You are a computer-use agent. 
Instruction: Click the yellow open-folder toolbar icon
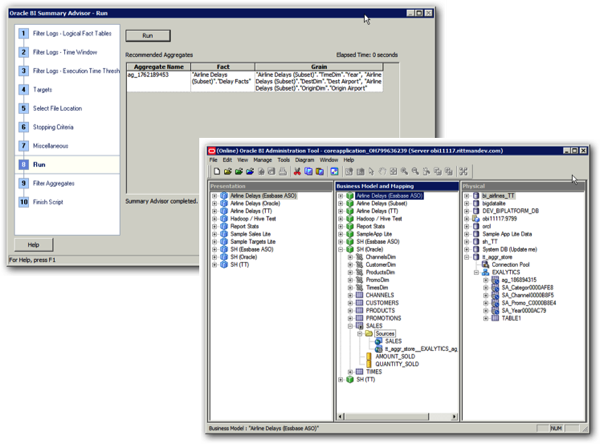point(228,171)
